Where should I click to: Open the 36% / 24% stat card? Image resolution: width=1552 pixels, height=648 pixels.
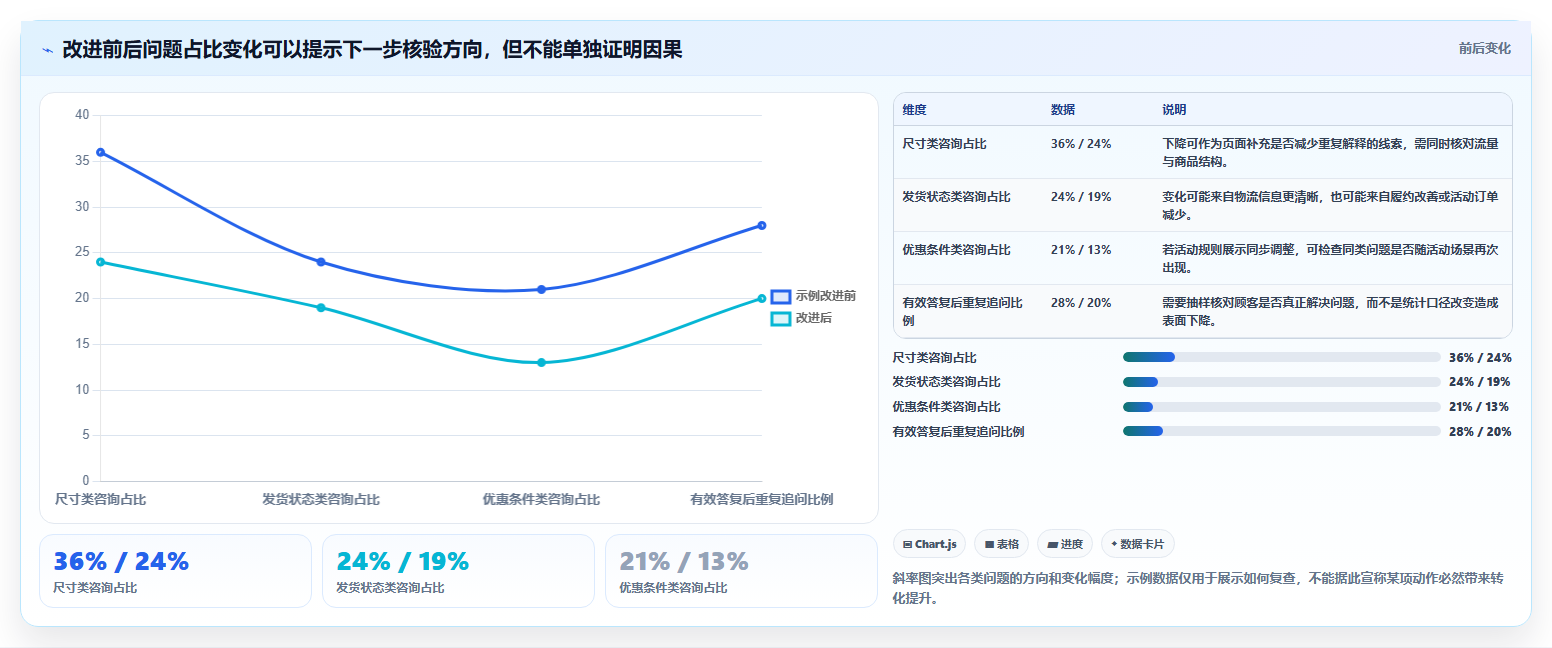[x=175, y=571]
